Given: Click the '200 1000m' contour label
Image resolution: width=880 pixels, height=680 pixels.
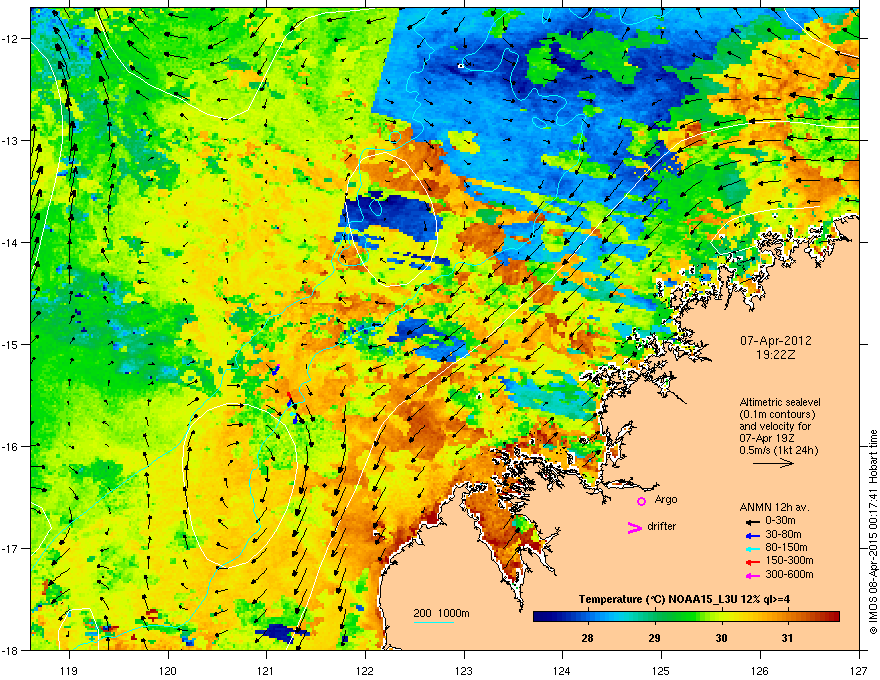Looking at the screenshot, I should [441, 613].
